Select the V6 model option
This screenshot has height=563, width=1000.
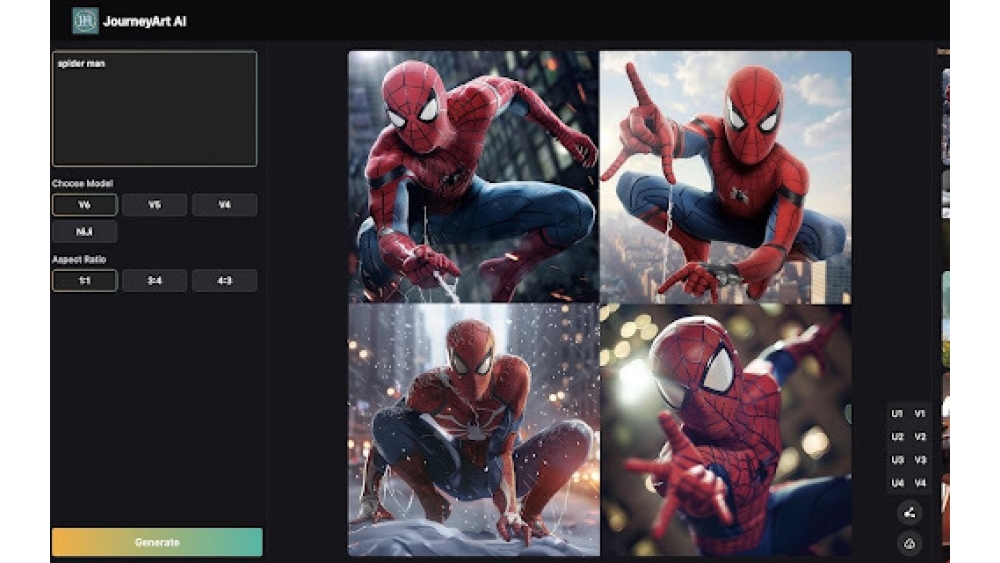click(x=84, y=205)
